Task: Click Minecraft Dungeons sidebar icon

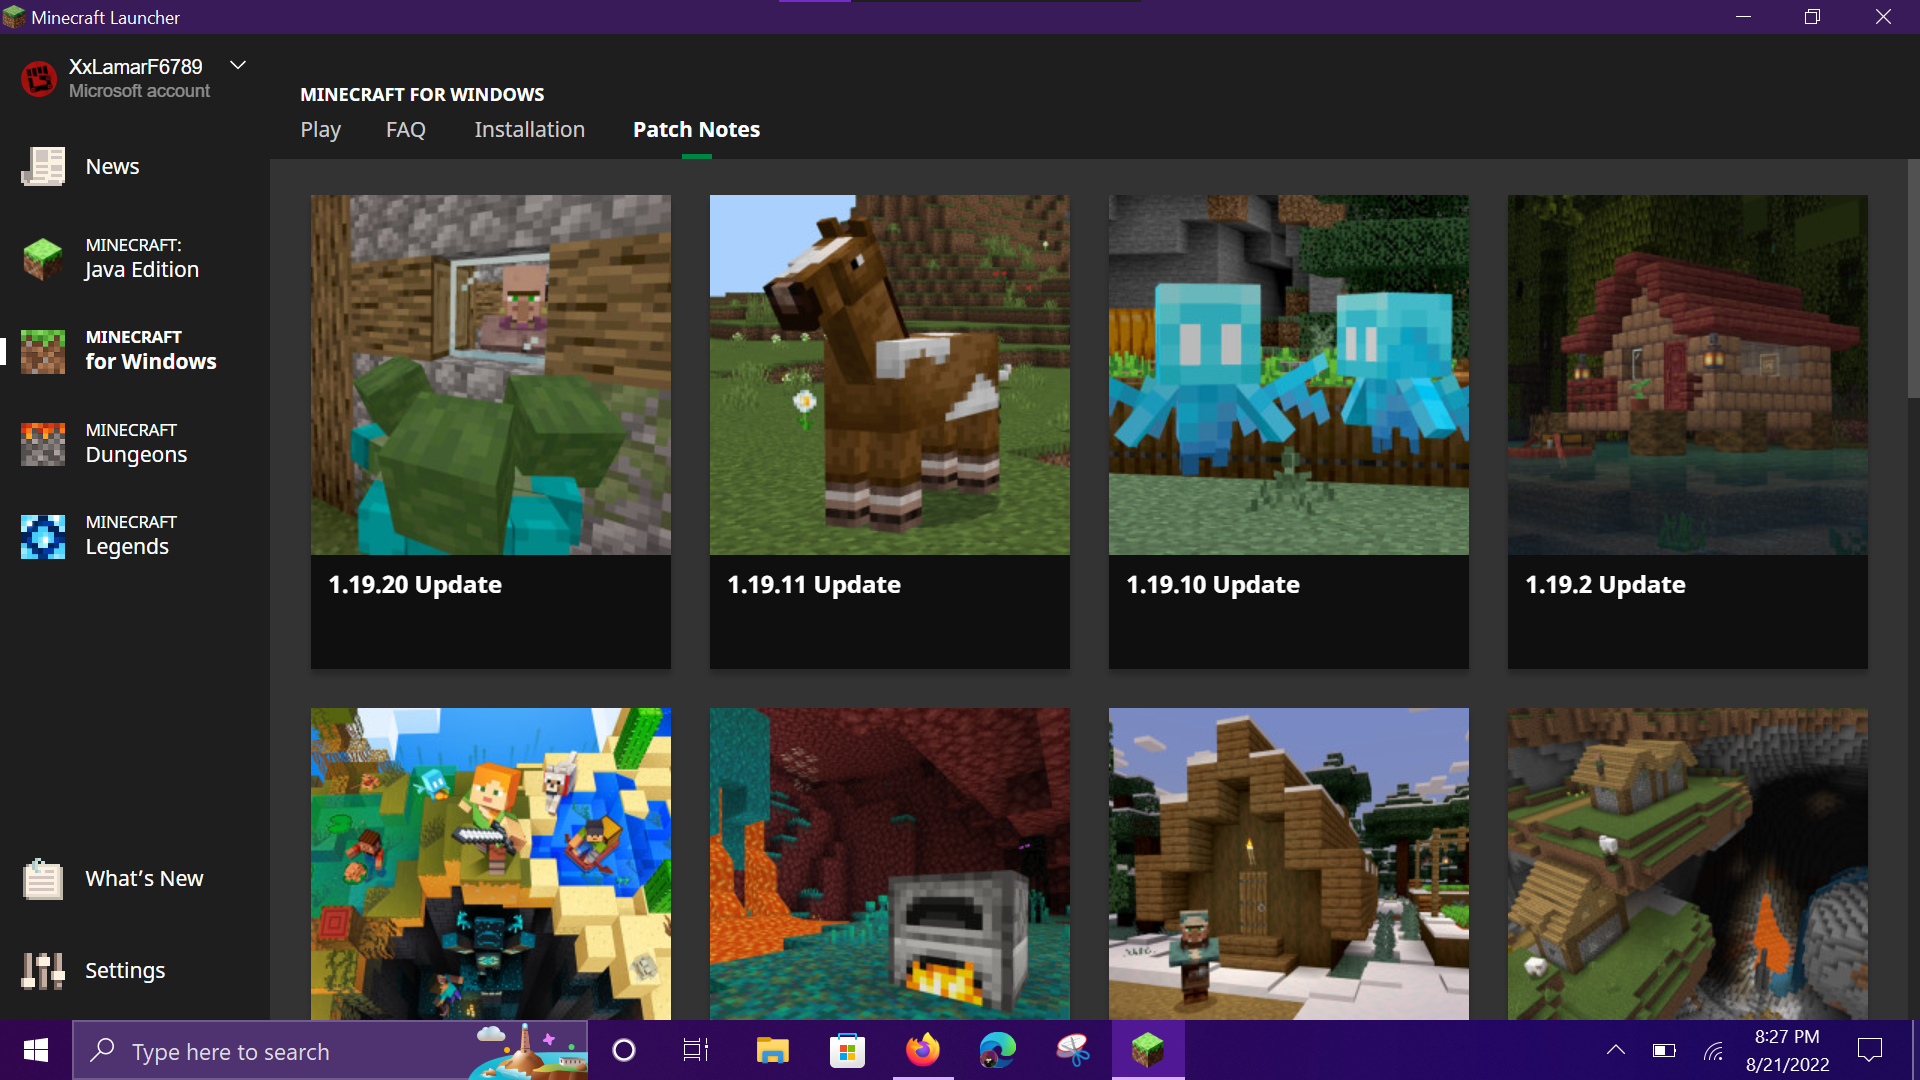Action: click(x=43, y=444)
